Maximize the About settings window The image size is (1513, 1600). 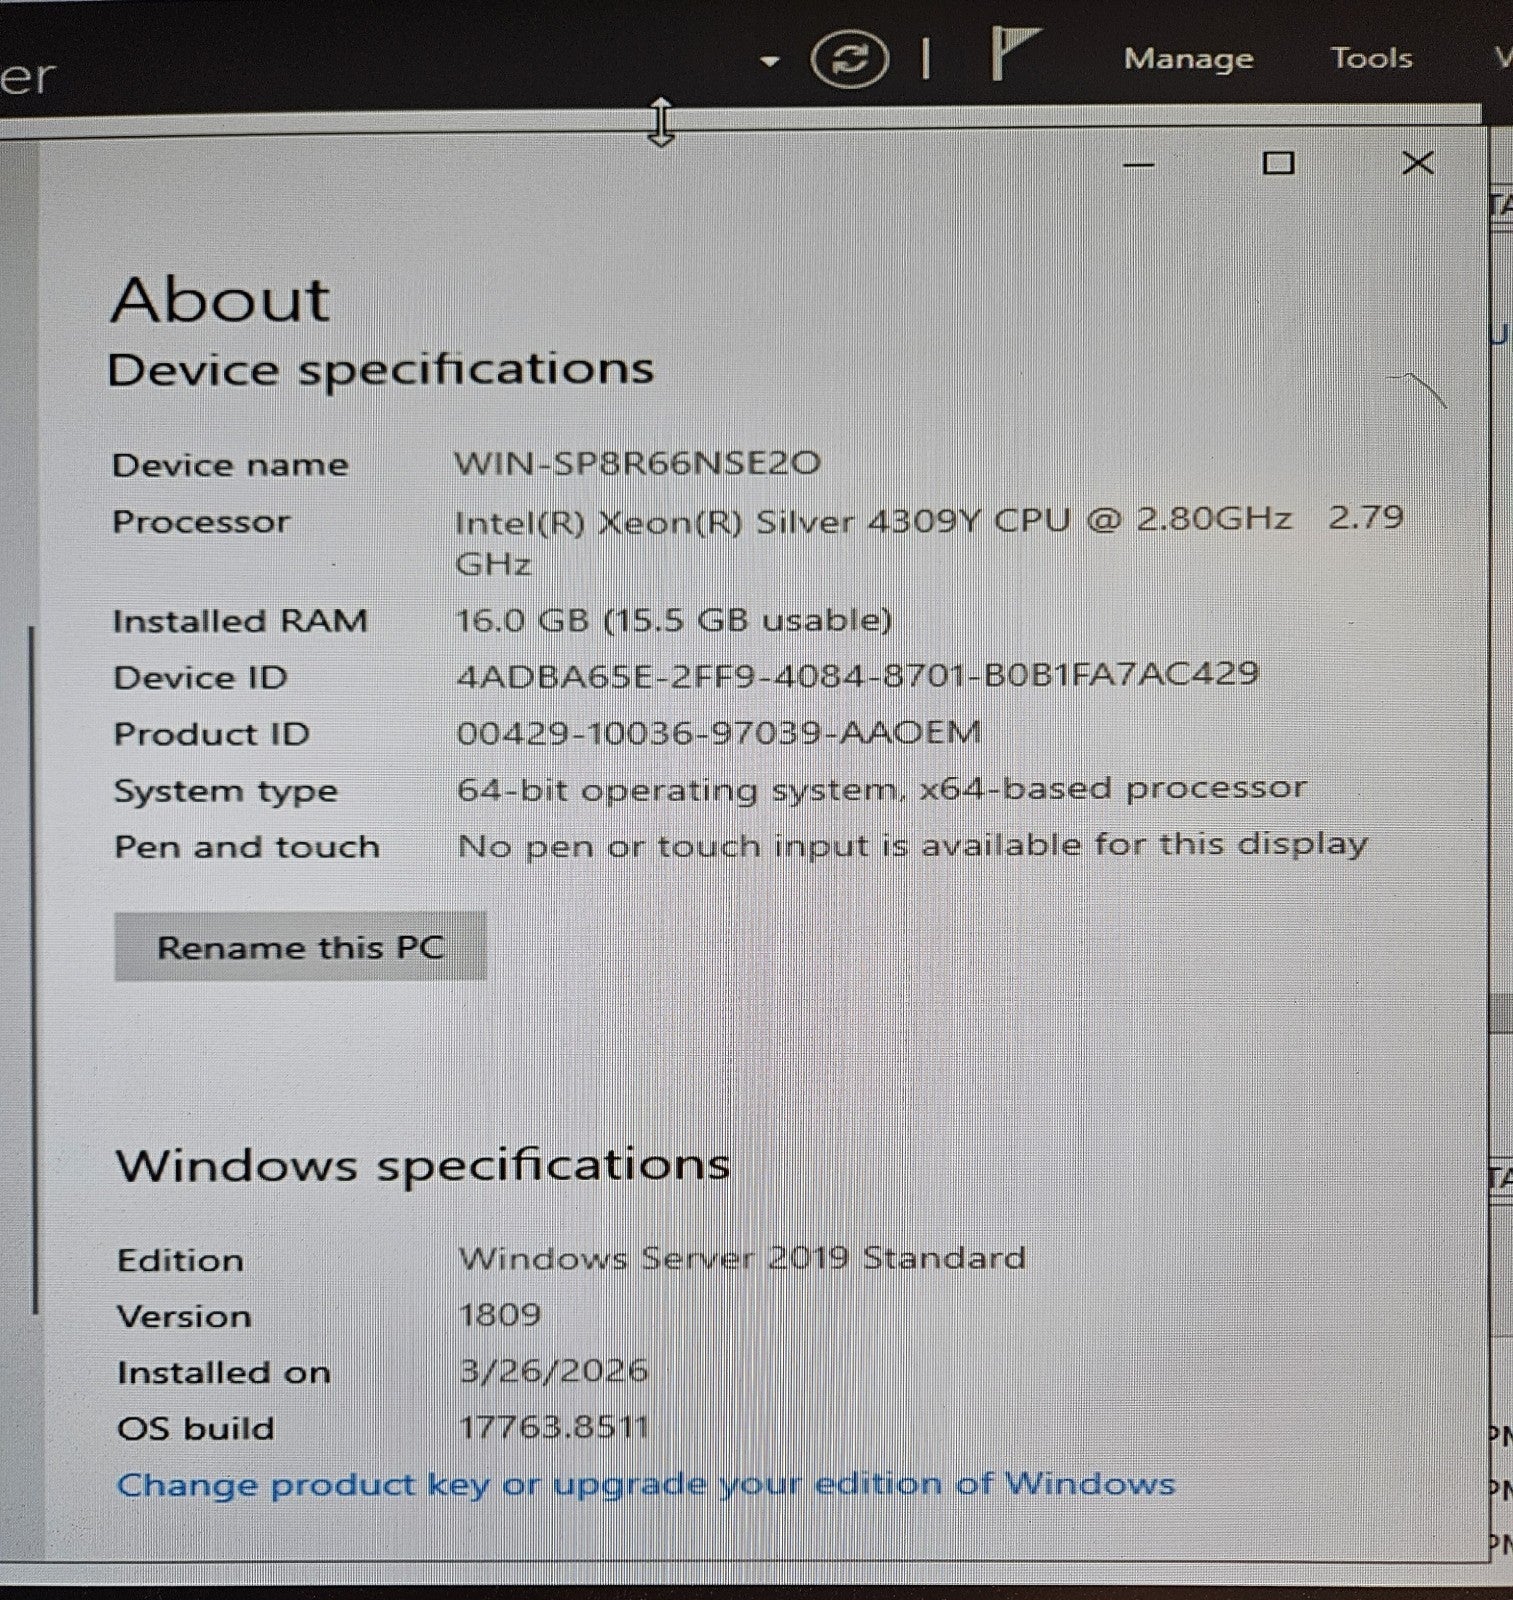[x=1278, y=163]
